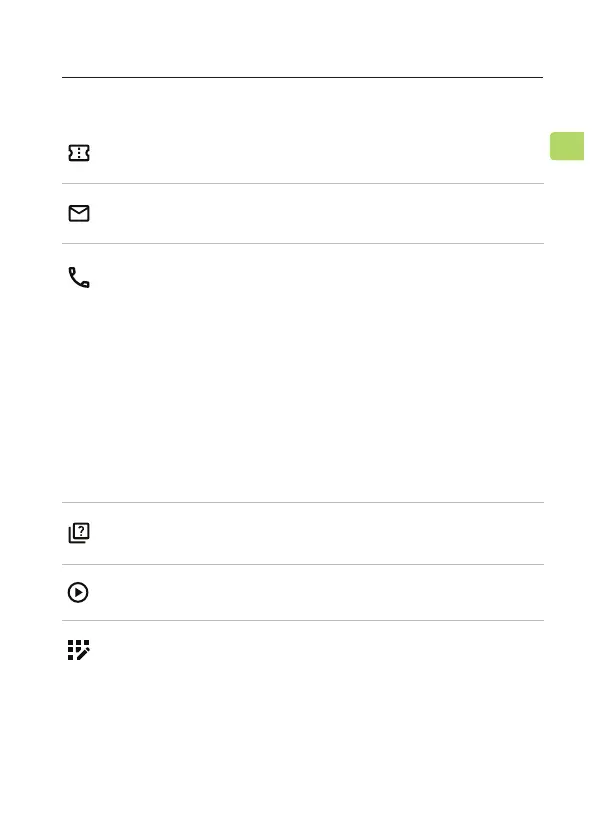Click the phone handset icon
This screenshot has width=601, height=828.
(78, 278)
